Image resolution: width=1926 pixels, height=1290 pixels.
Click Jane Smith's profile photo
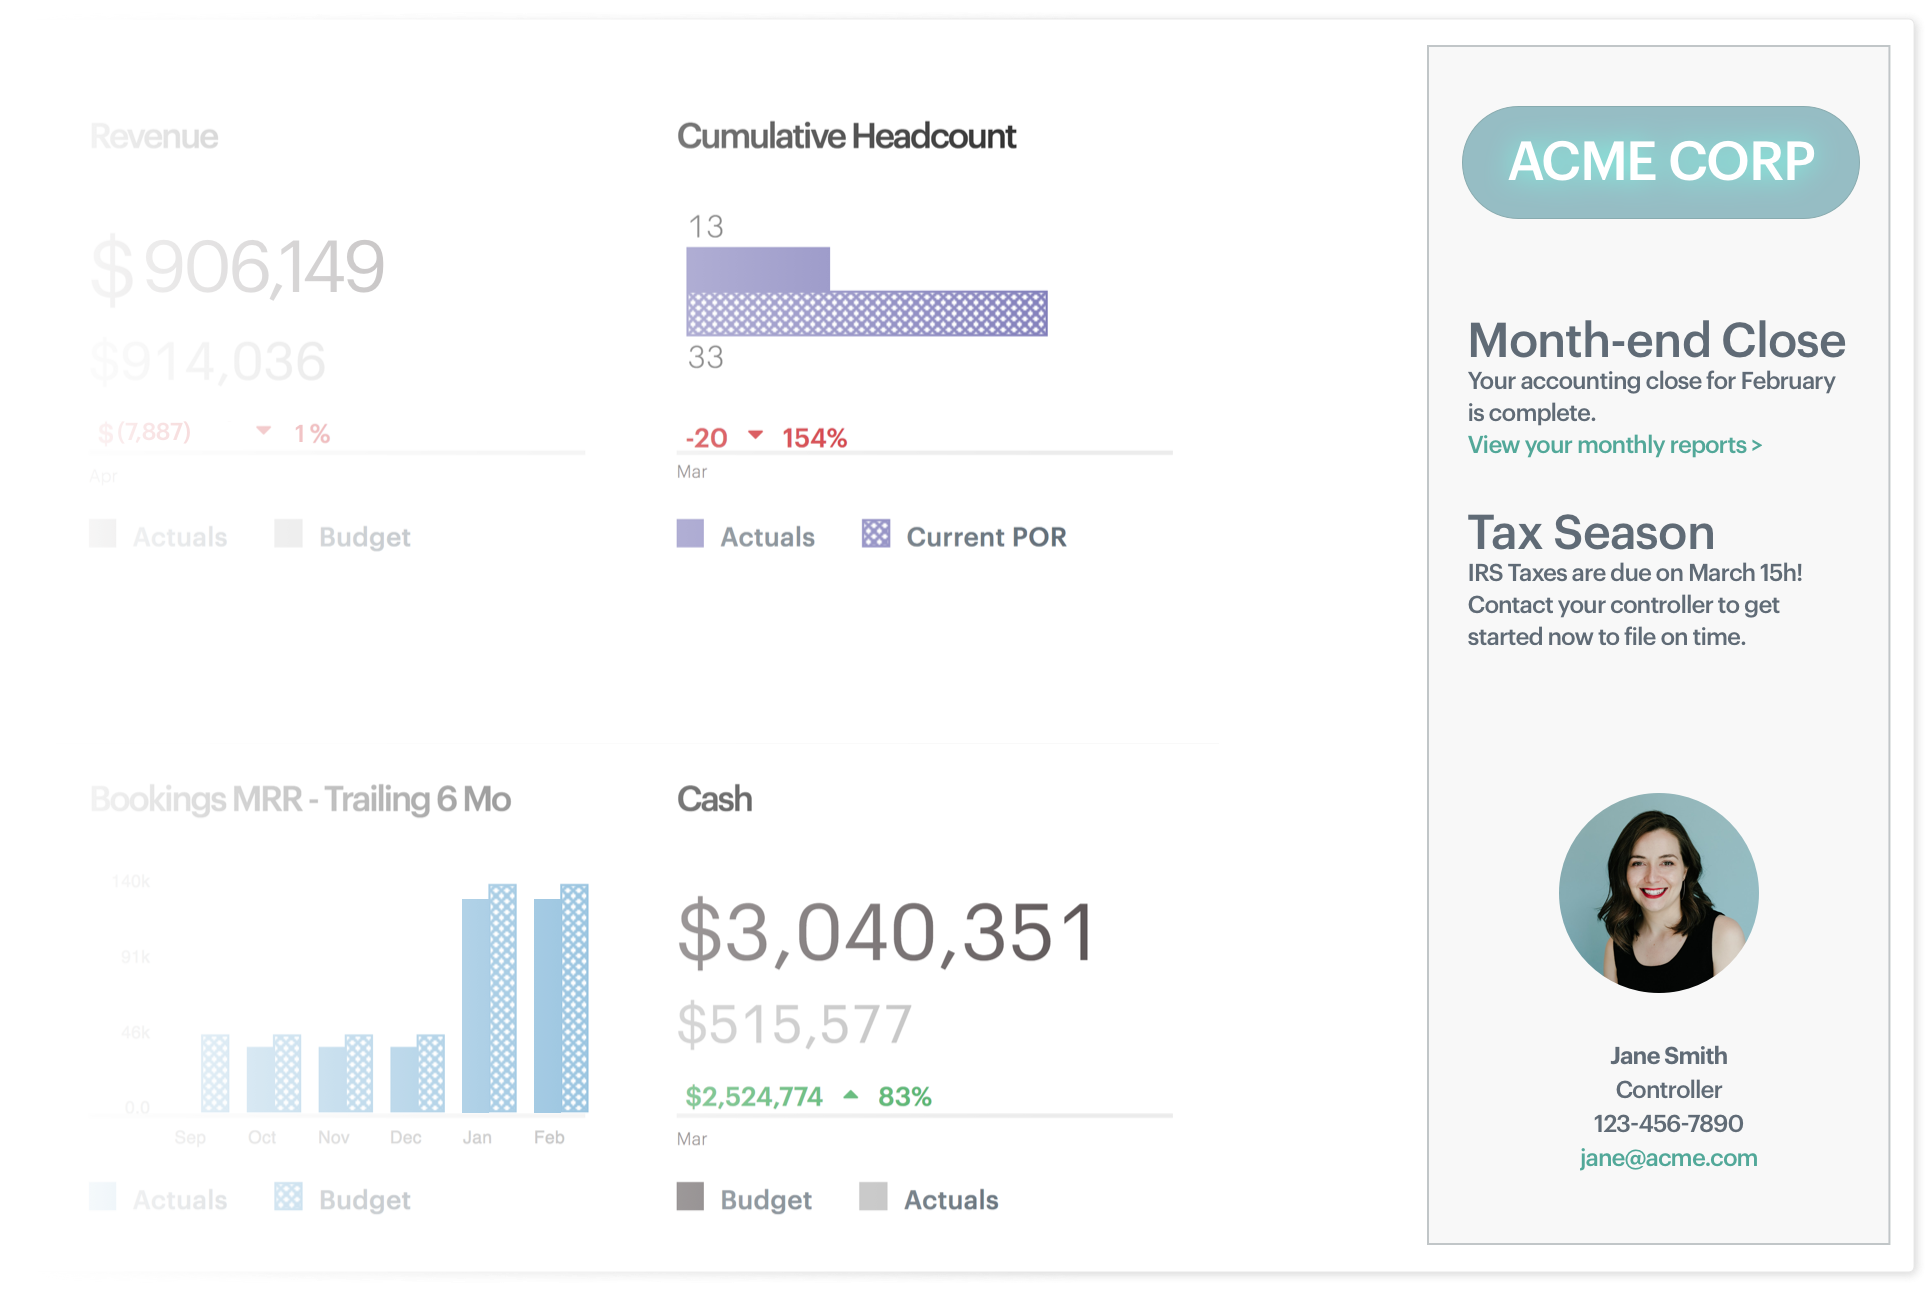point(1658,893)
